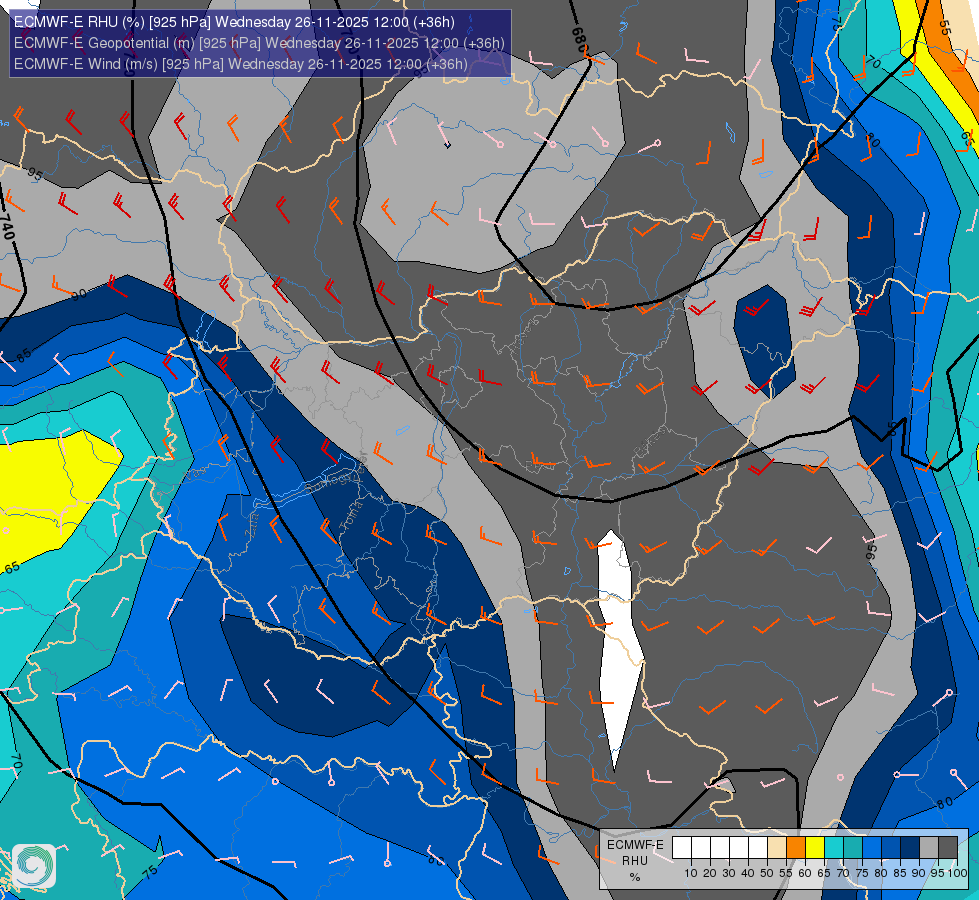The width and height of the screenshot is (979, 900).
Task: Click the '%' unit text in the legend
Action: [635, 877]
